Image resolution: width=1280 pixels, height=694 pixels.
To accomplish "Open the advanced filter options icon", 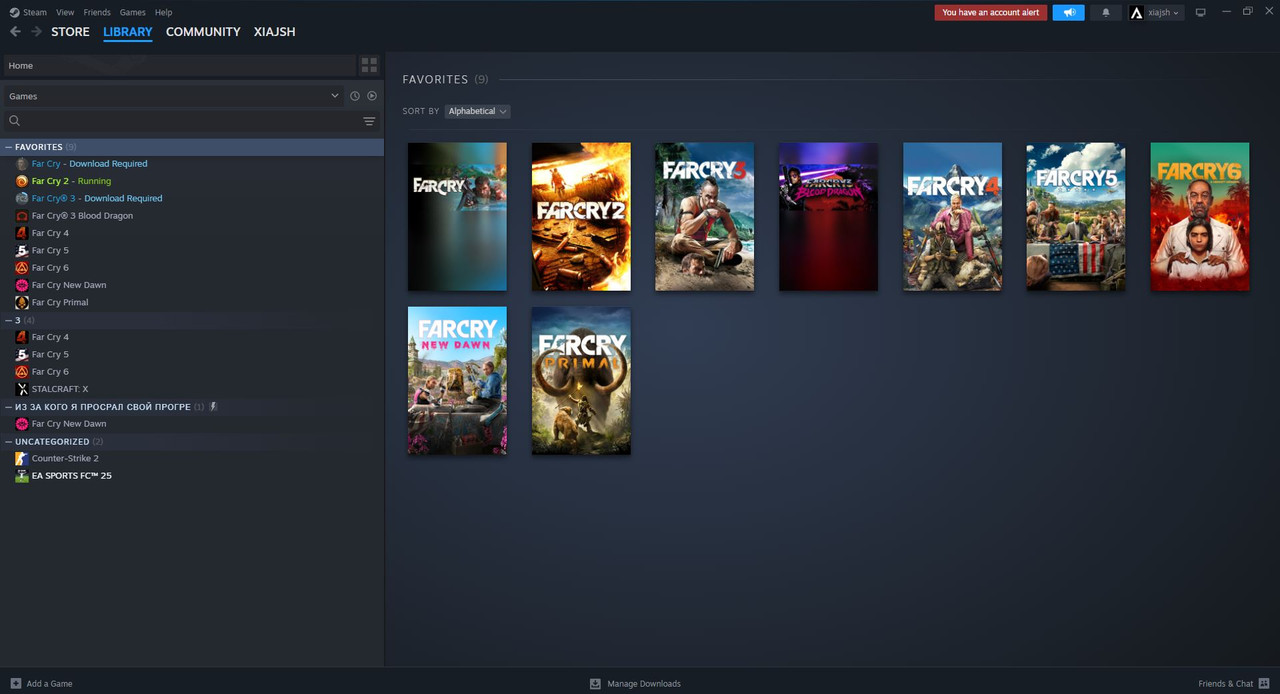I will [369, 121].
